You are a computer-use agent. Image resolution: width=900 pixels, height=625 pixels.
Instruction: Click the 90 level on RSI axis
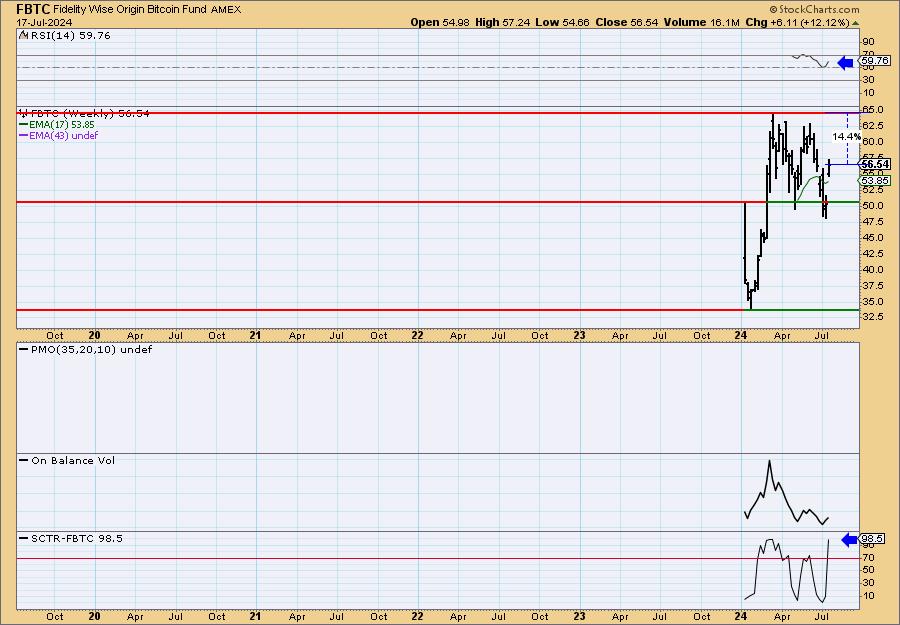868,42
